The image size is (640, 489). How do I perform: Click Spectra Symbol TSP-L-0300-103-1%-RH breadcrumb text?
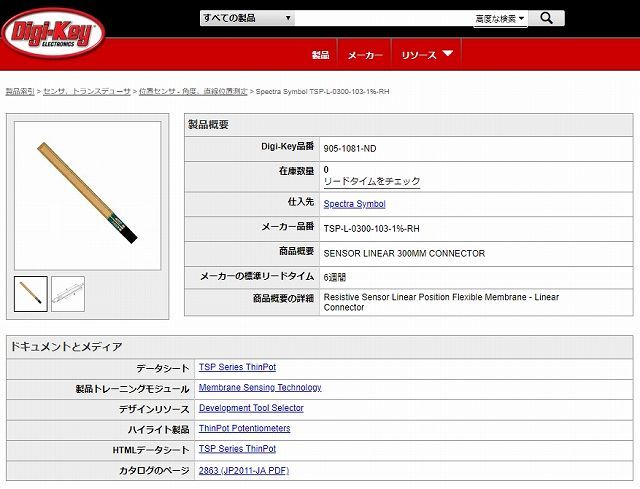[322, 91]
